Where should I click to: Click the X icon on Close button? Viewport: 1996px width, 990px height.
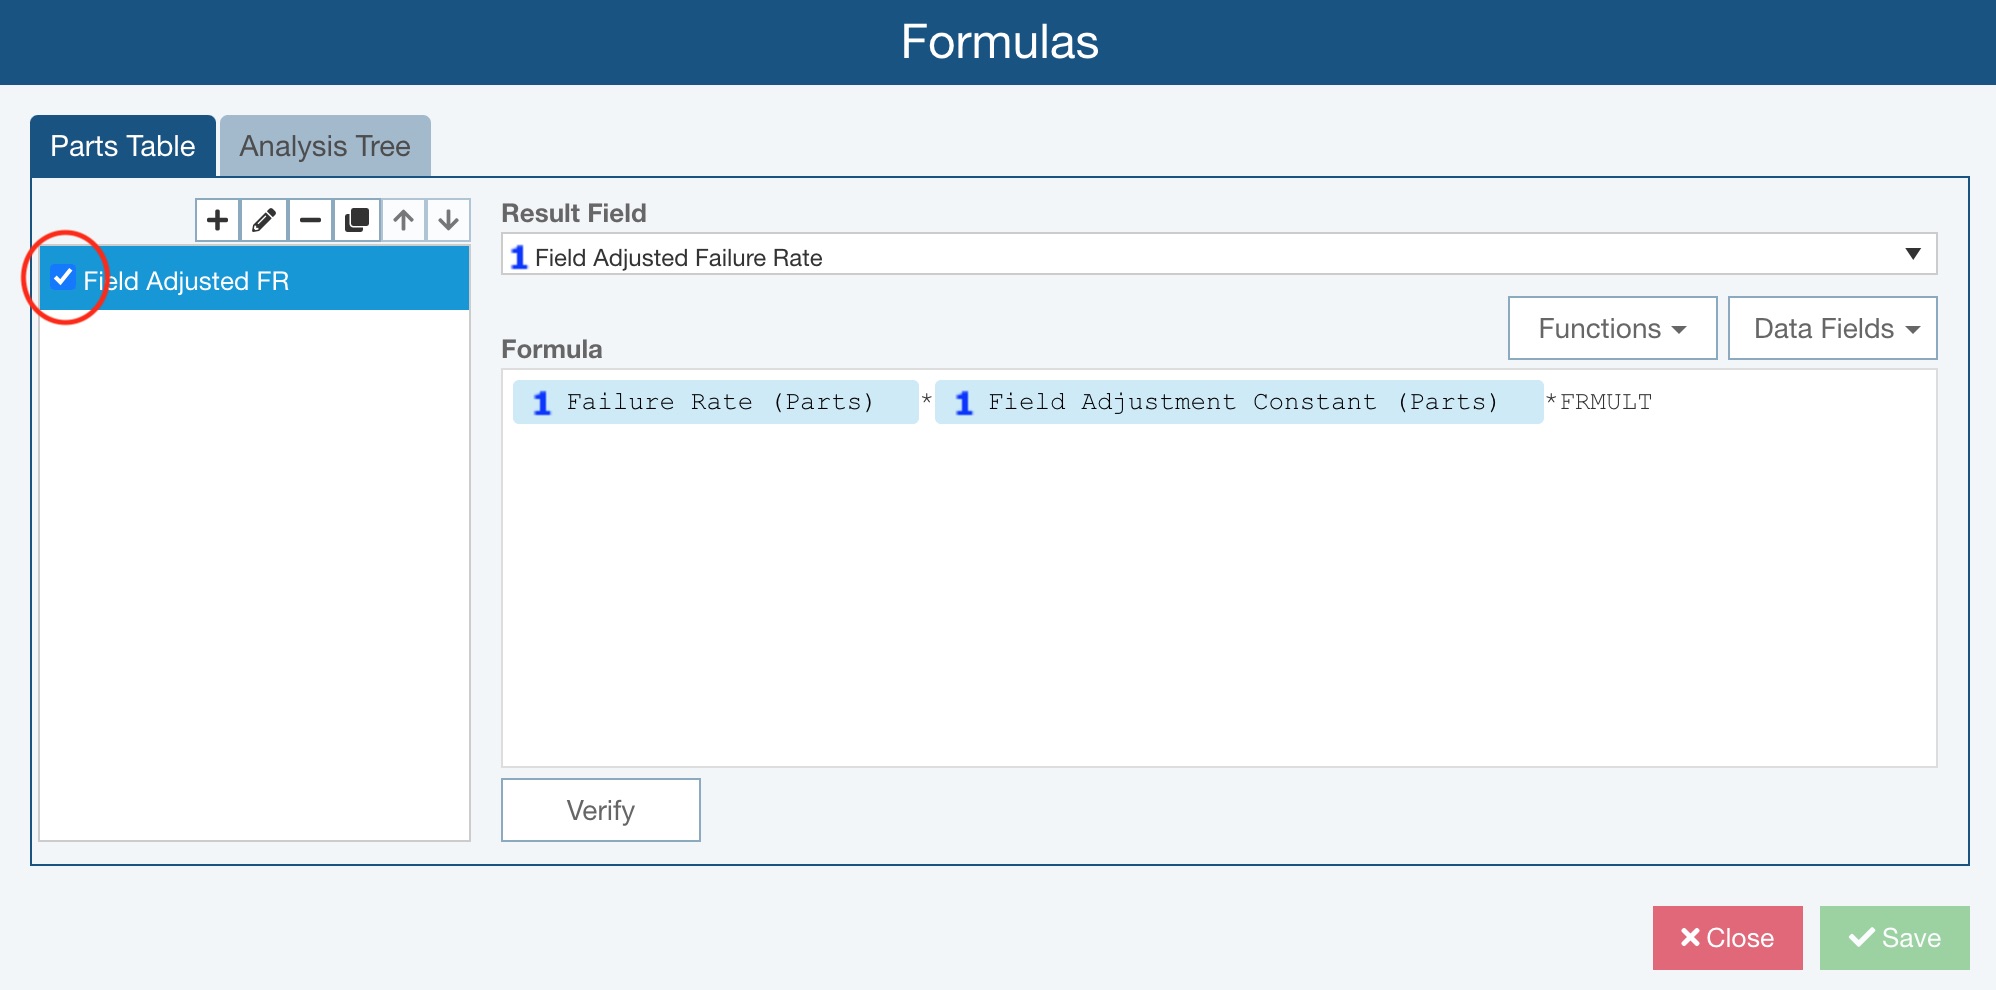point(1690,937)
